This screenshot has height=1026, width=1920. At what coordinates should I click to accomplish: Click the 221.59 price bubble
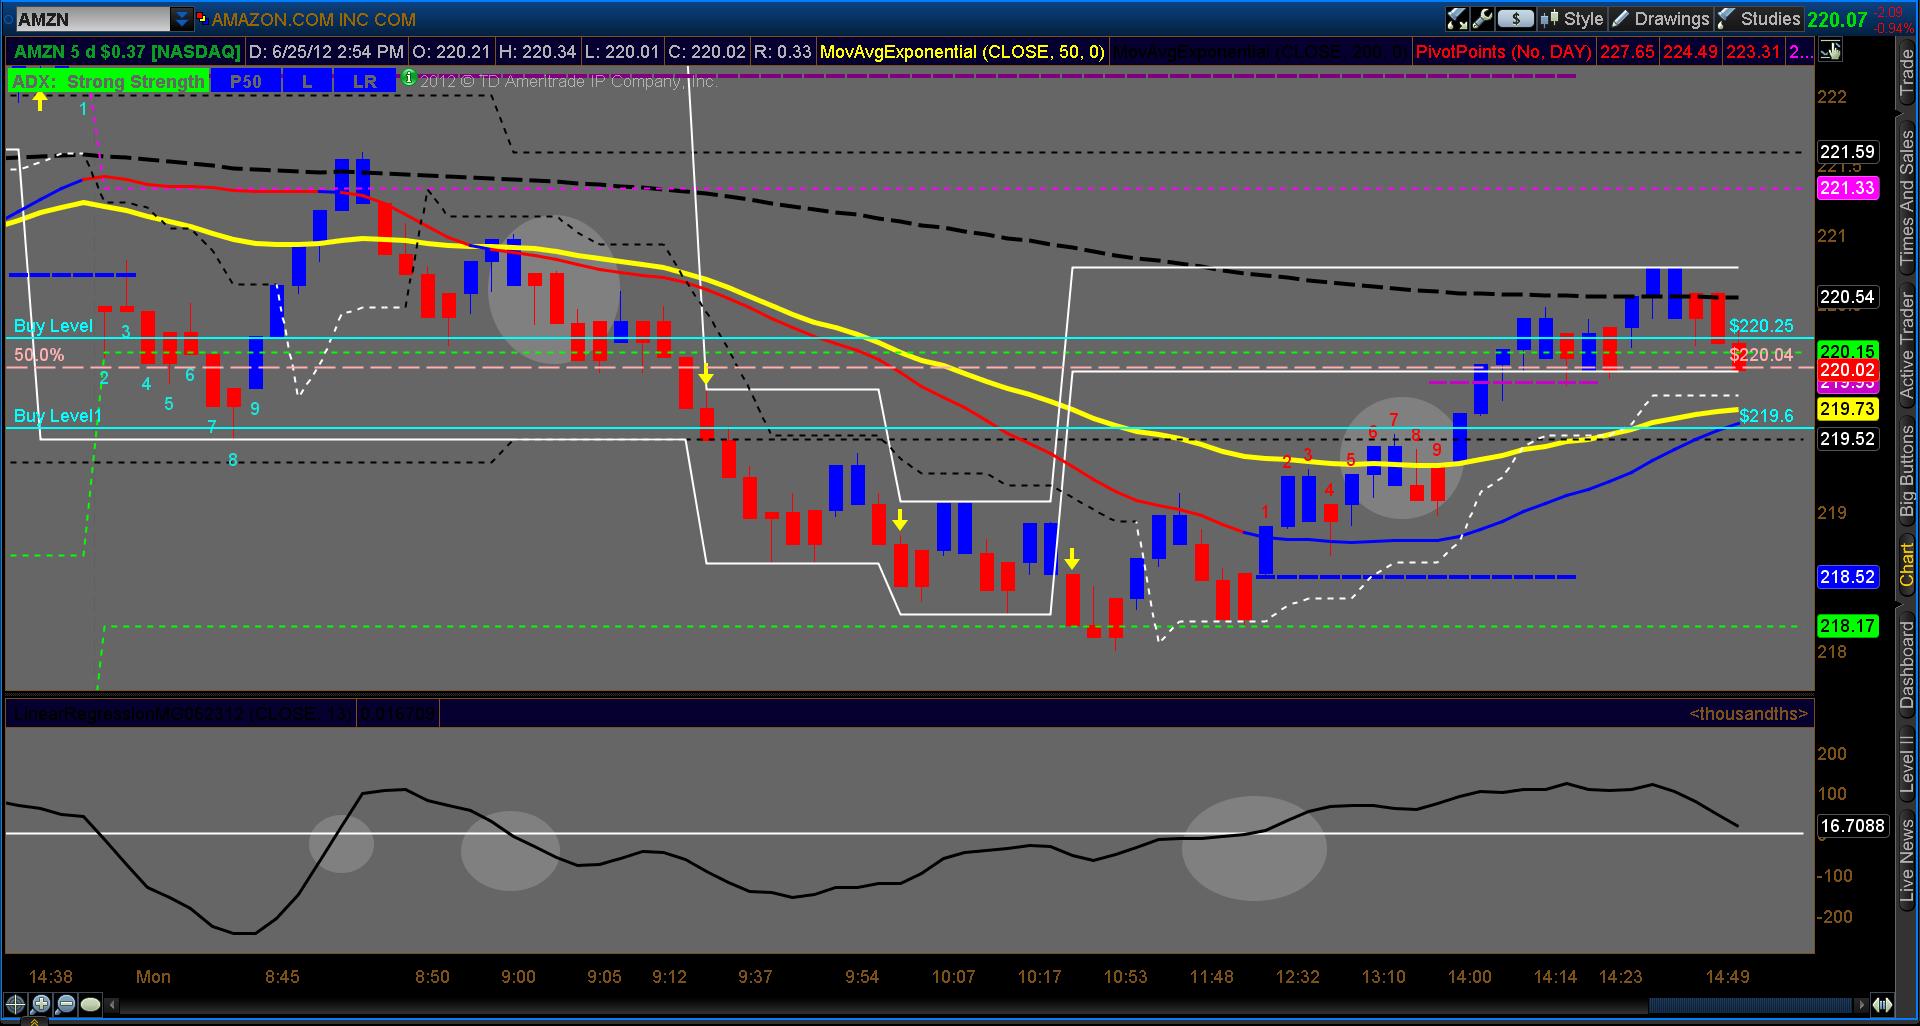1847,152
